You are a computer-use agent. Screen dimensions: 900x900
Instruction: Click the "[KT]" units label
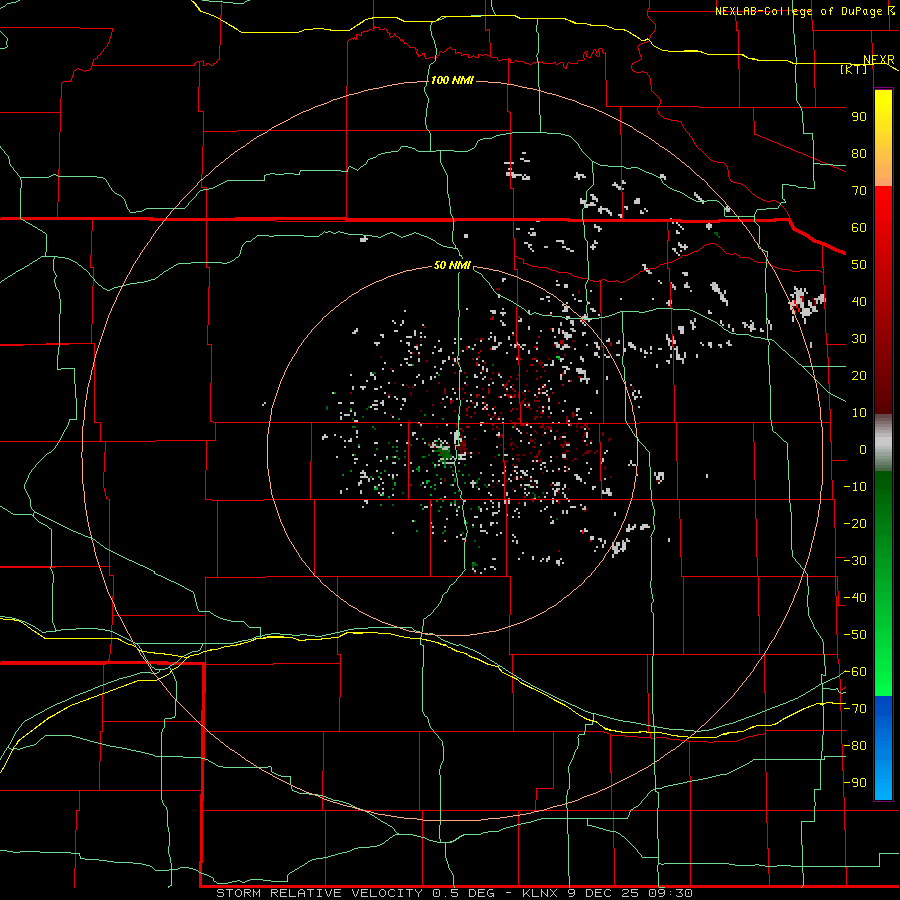click(854, 69)
